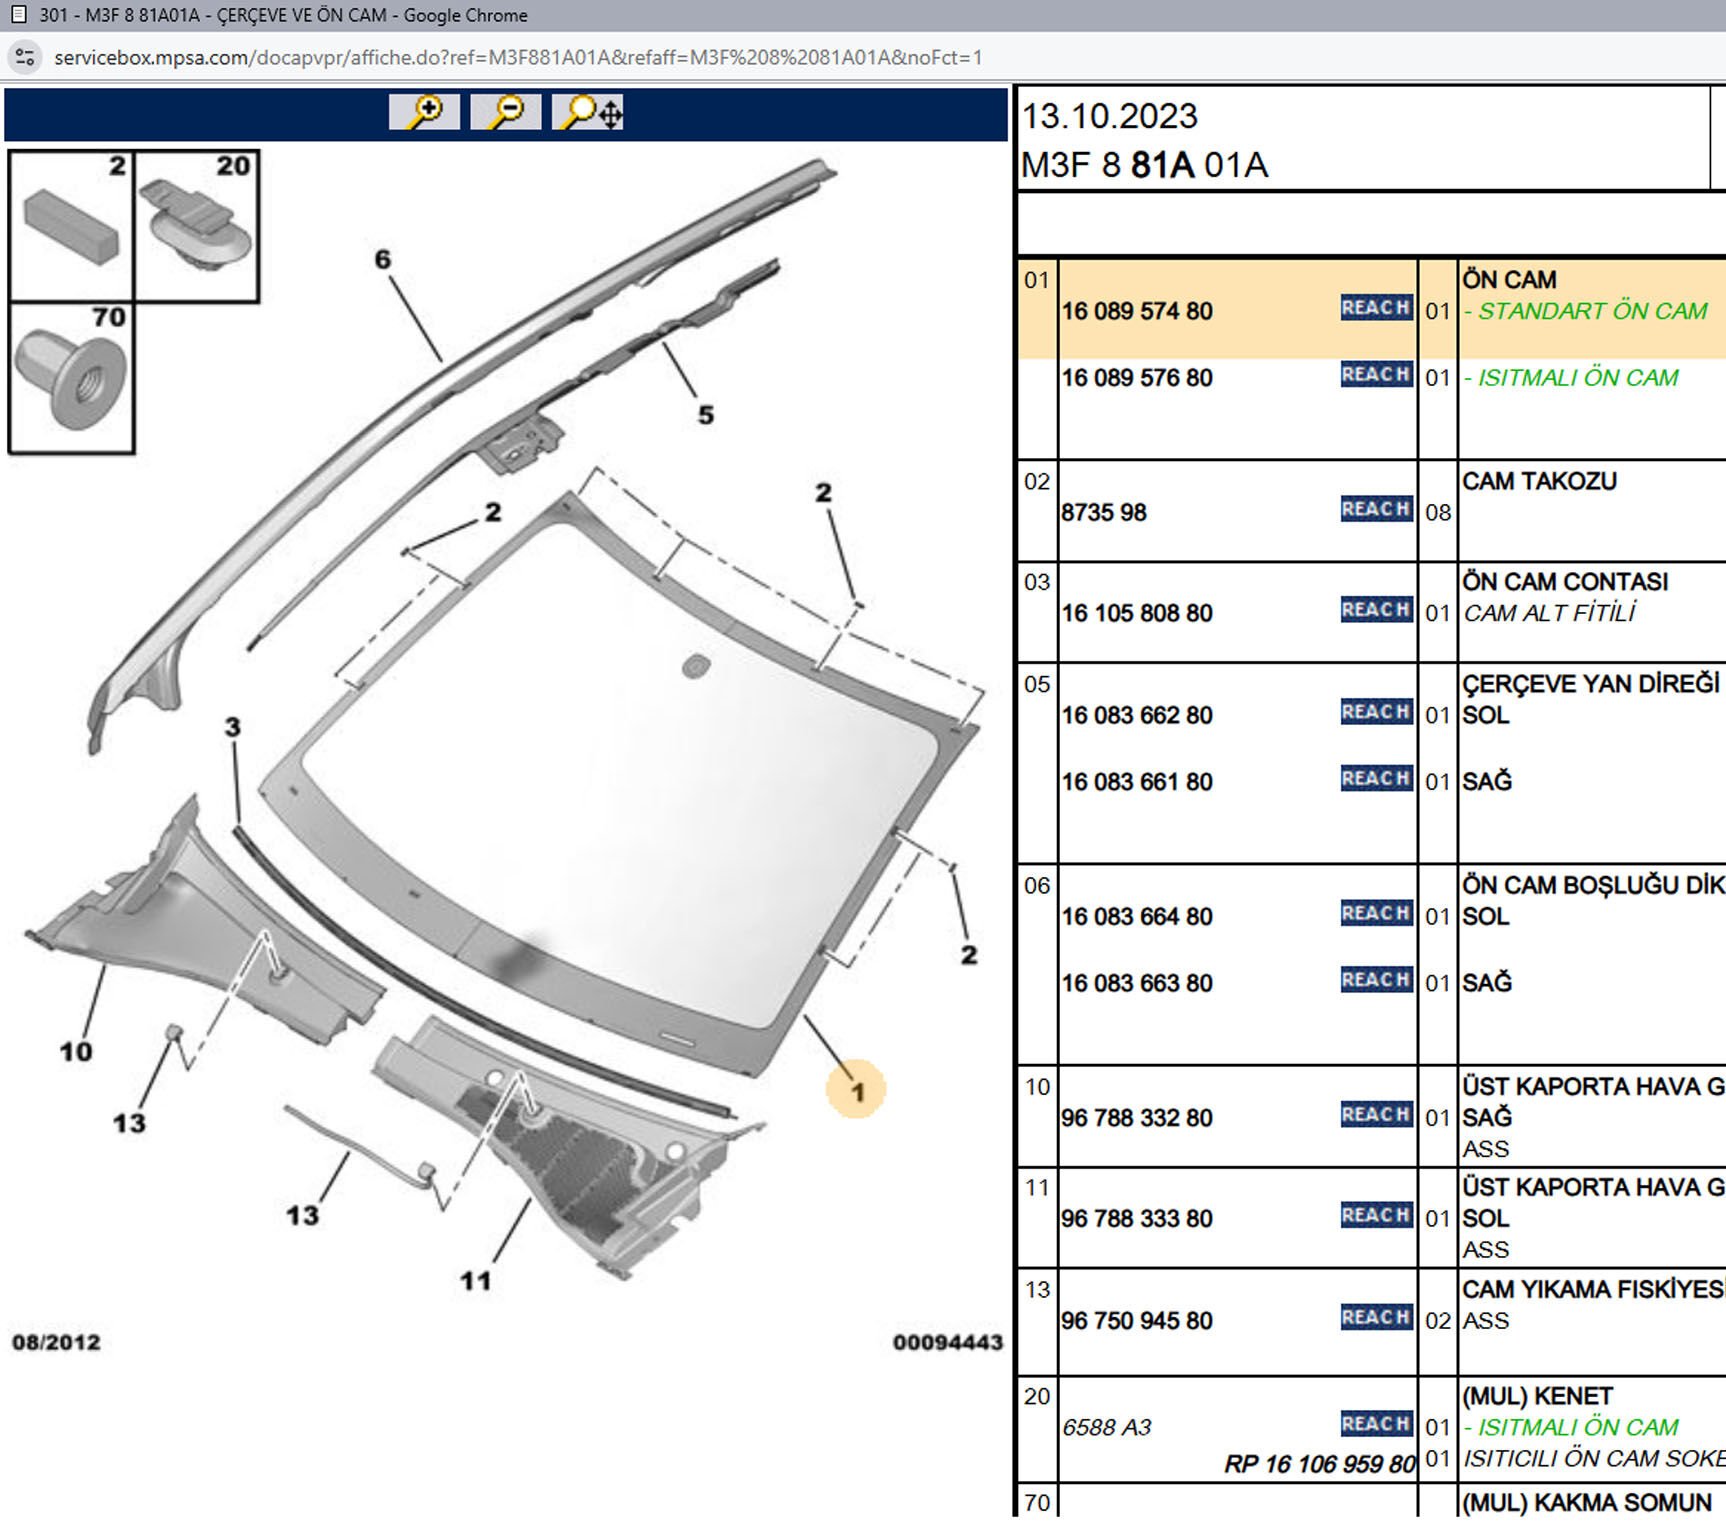The height and width of the screenshot is (1536, 1726).
Task: Click REACH badge for part 16 105 808 80
Action: (x=1376, y=610)
